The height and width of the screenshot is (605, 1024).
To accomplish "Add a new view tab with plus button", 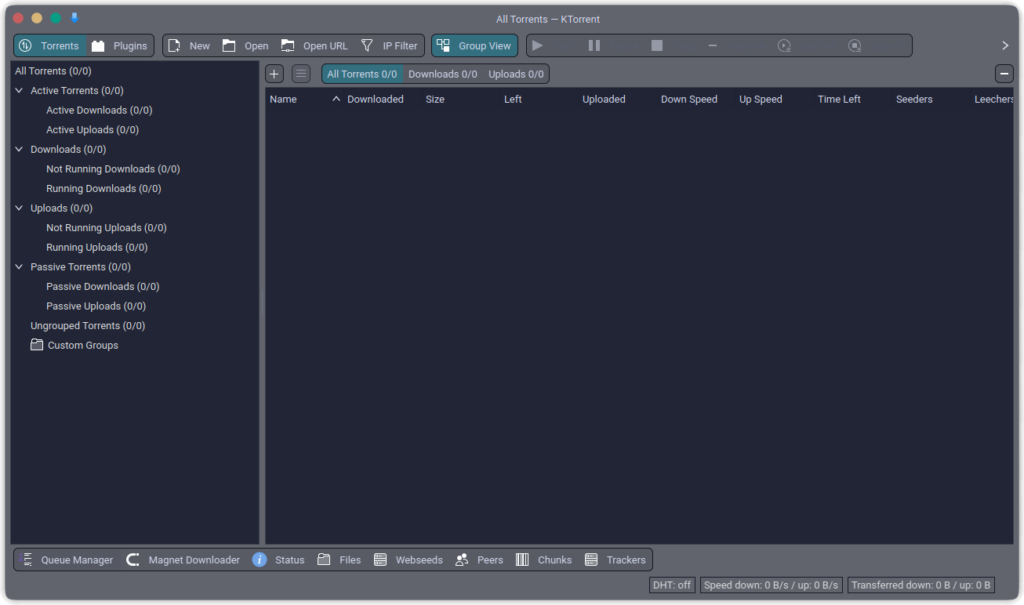I will (274, 74).
